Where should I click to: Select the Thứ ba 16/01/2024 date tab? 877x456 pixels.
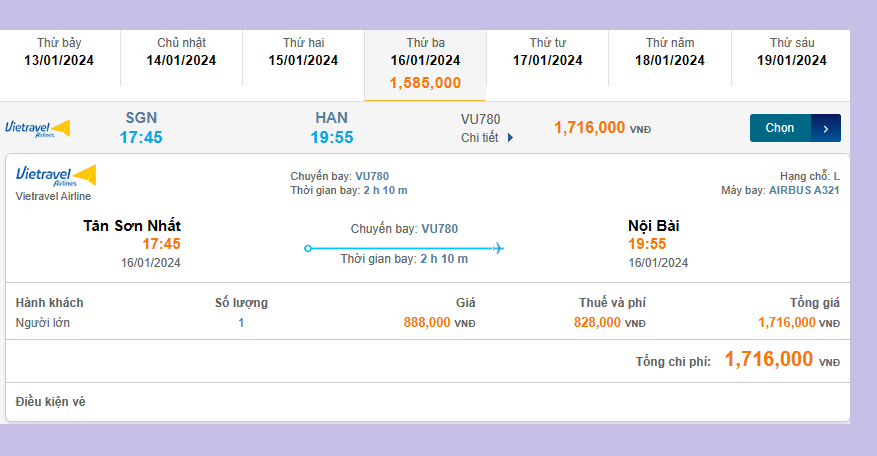425,52
